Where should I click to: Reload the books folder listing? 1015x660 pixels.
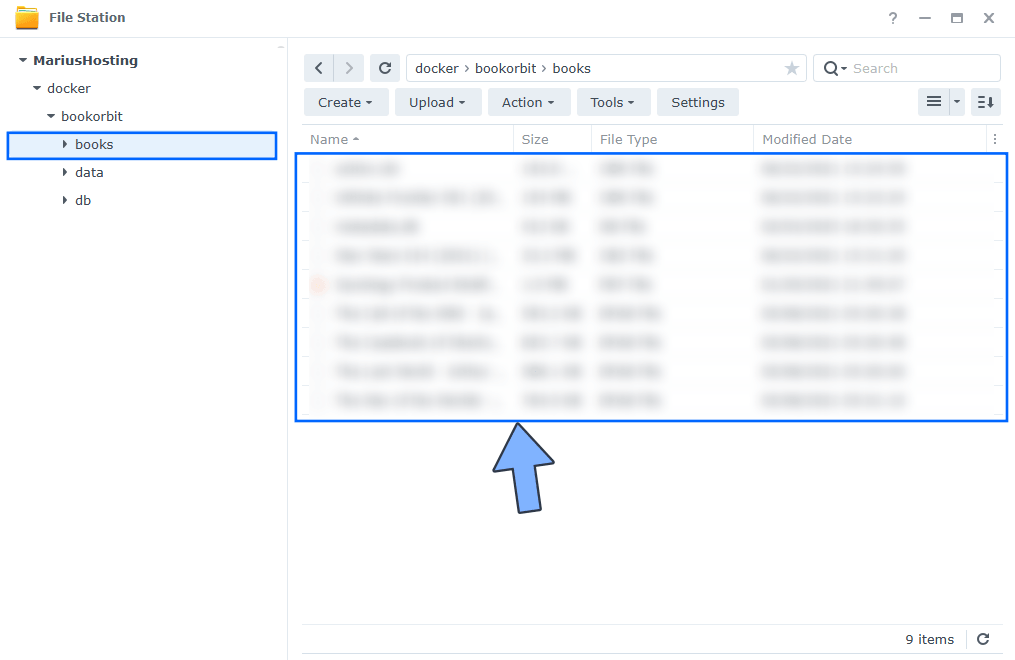(x=385, y=68)
